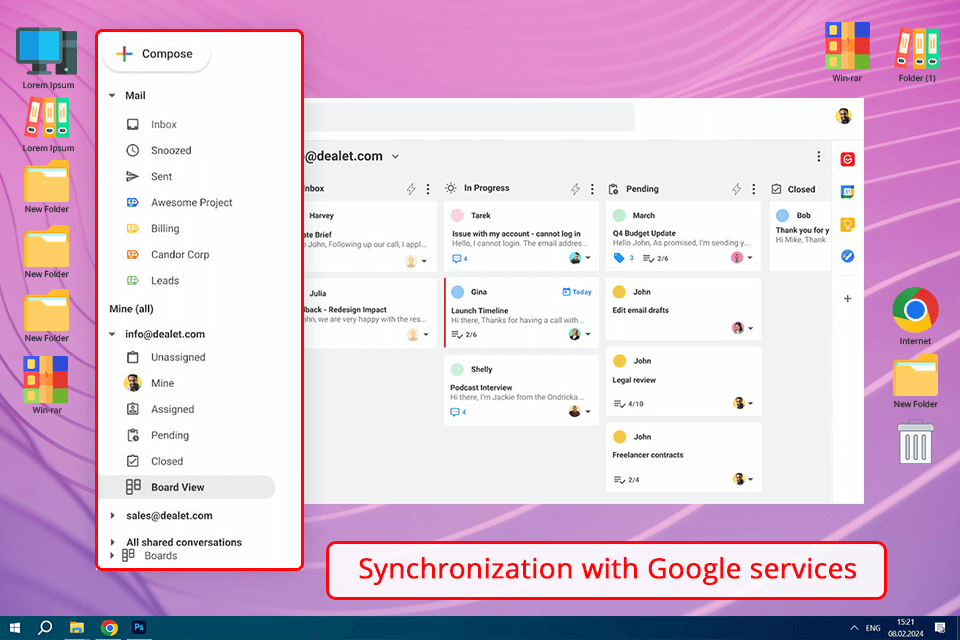Open Google Tasks in side panel
Screen dimensions: 960x640
(847, 256)
